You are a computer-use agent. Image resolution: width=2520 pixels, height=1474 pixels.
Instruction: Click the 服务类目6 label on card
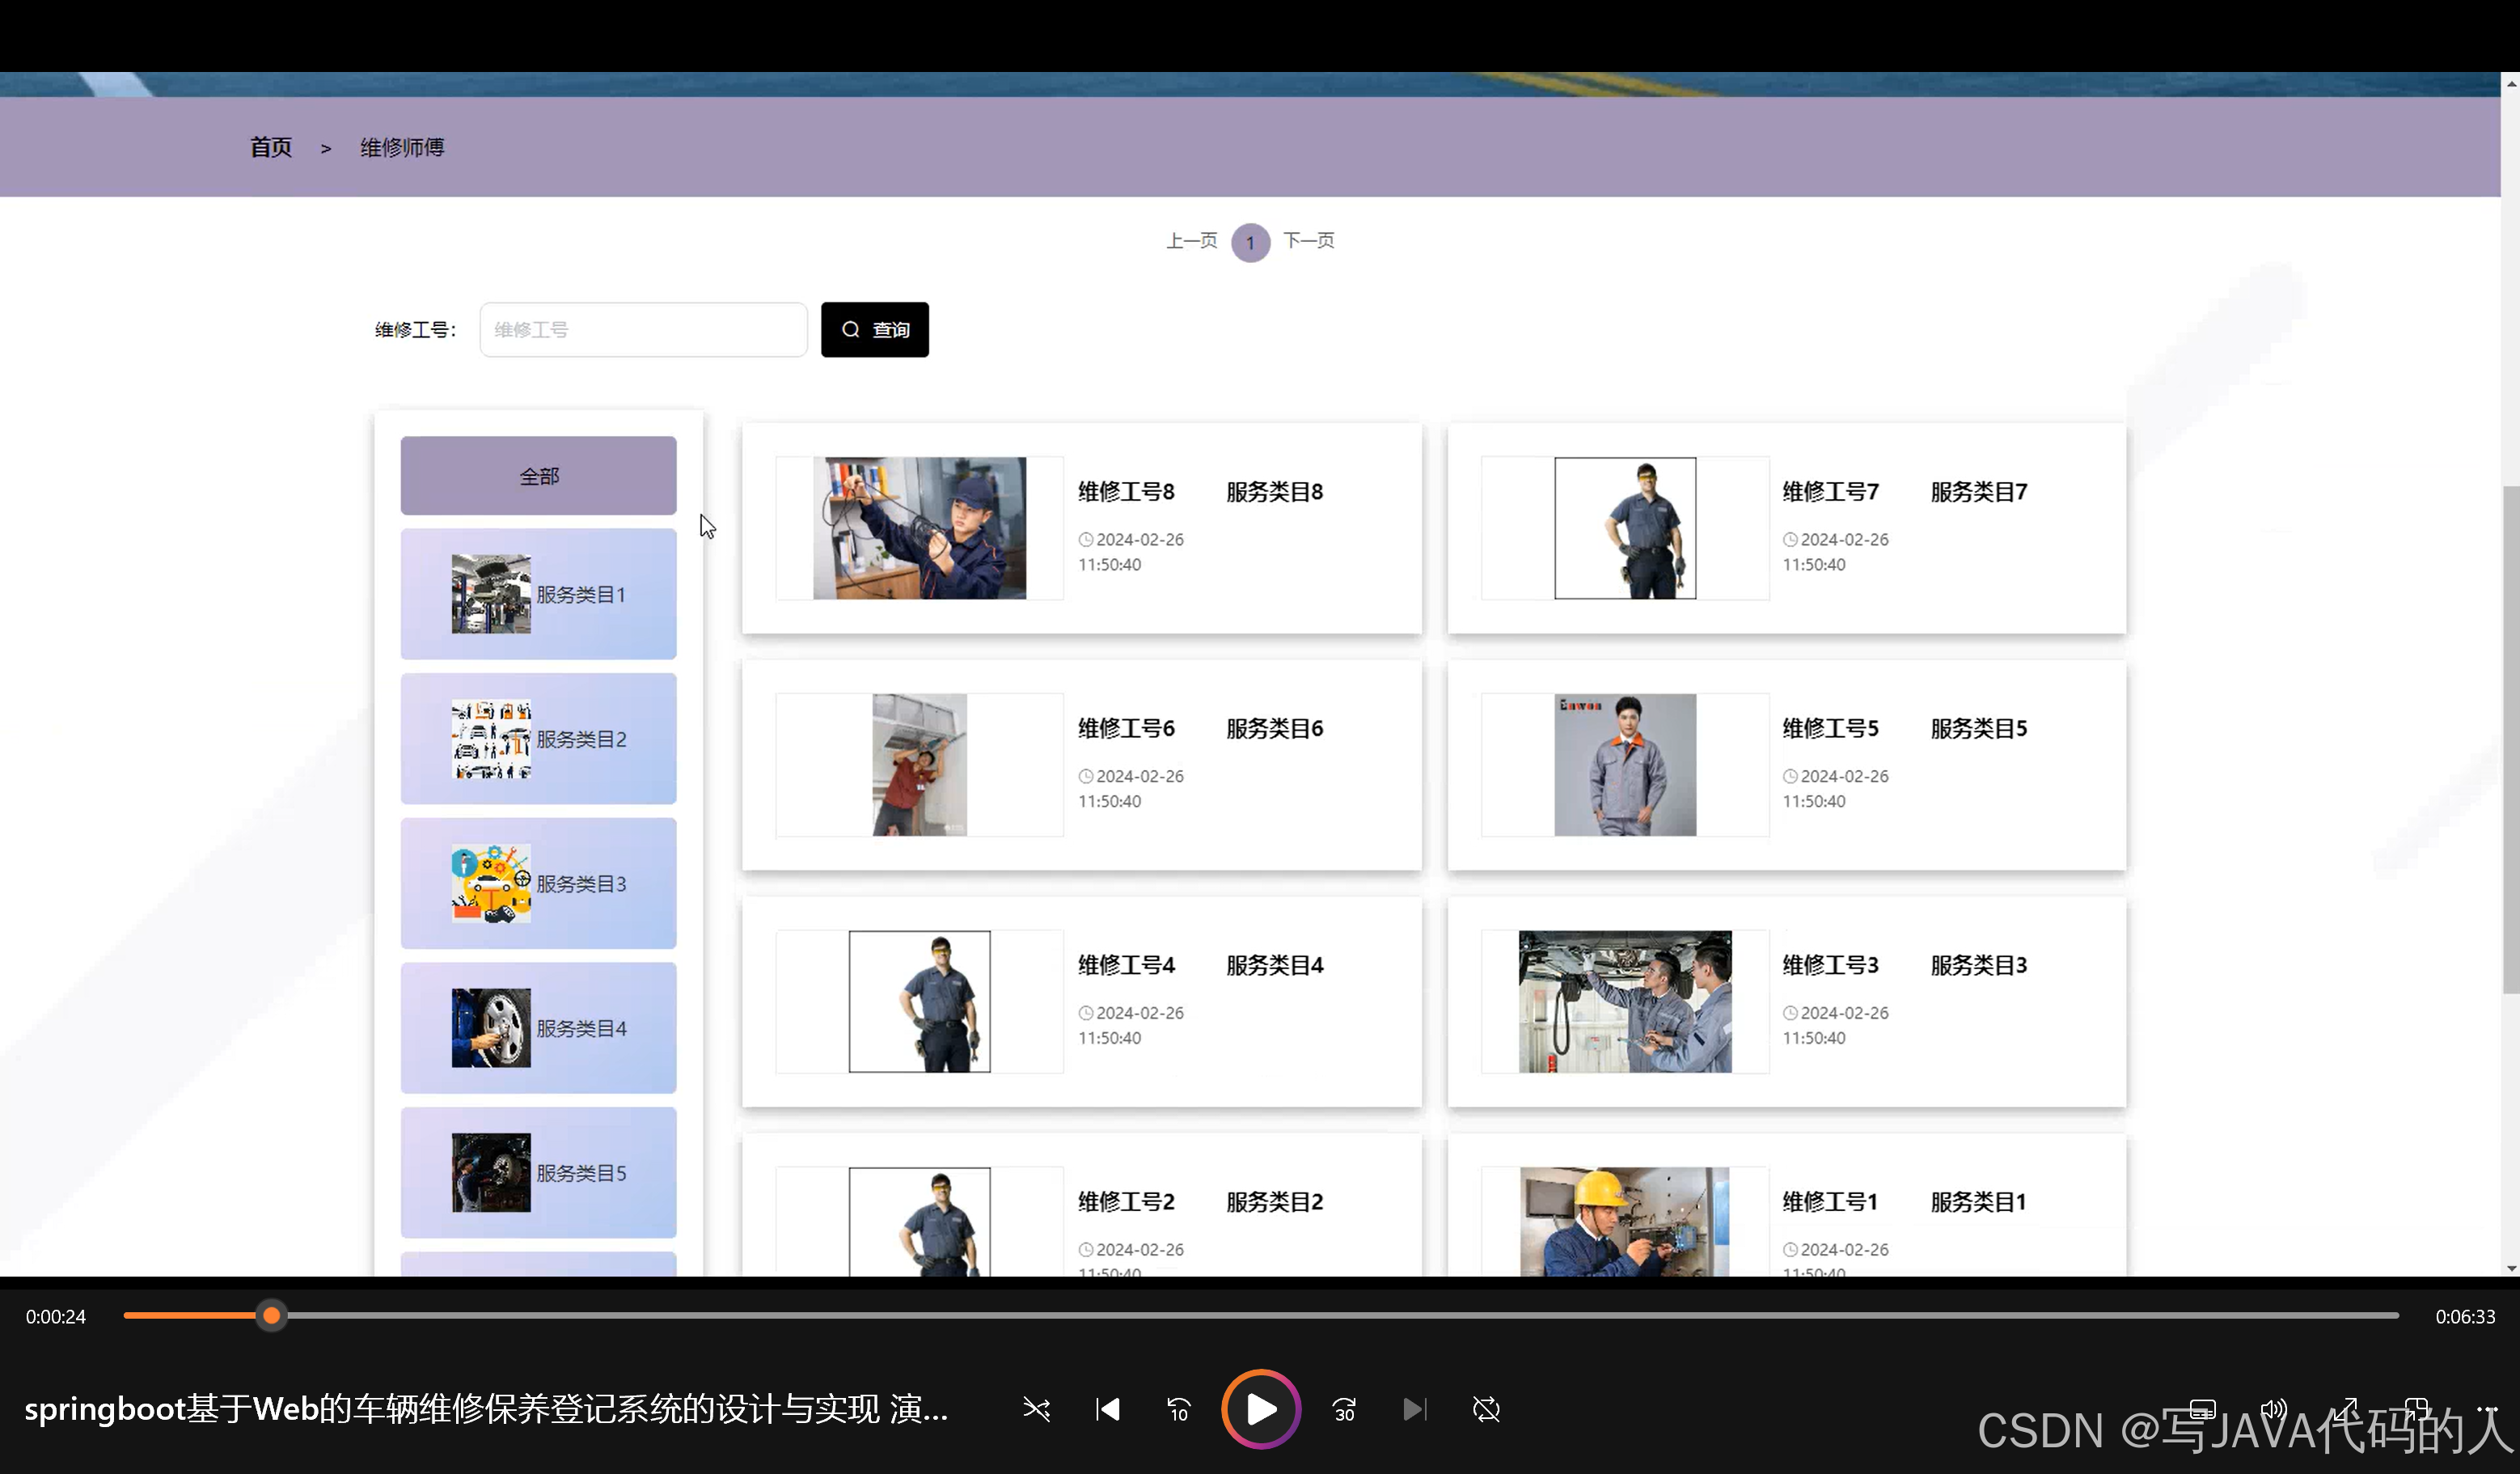[1275, 729]
